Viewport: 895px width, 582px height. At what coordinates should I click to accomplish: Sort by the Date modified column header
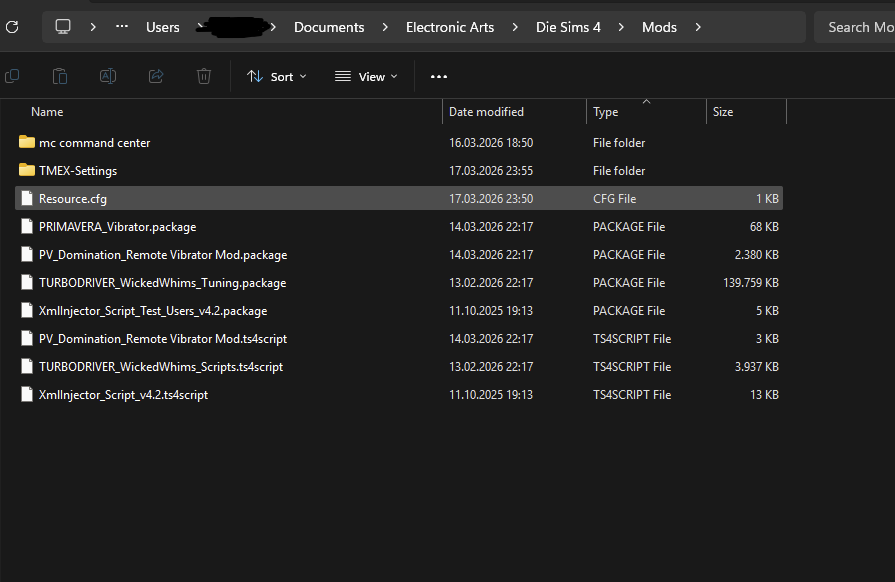click(x=486, y=112)
